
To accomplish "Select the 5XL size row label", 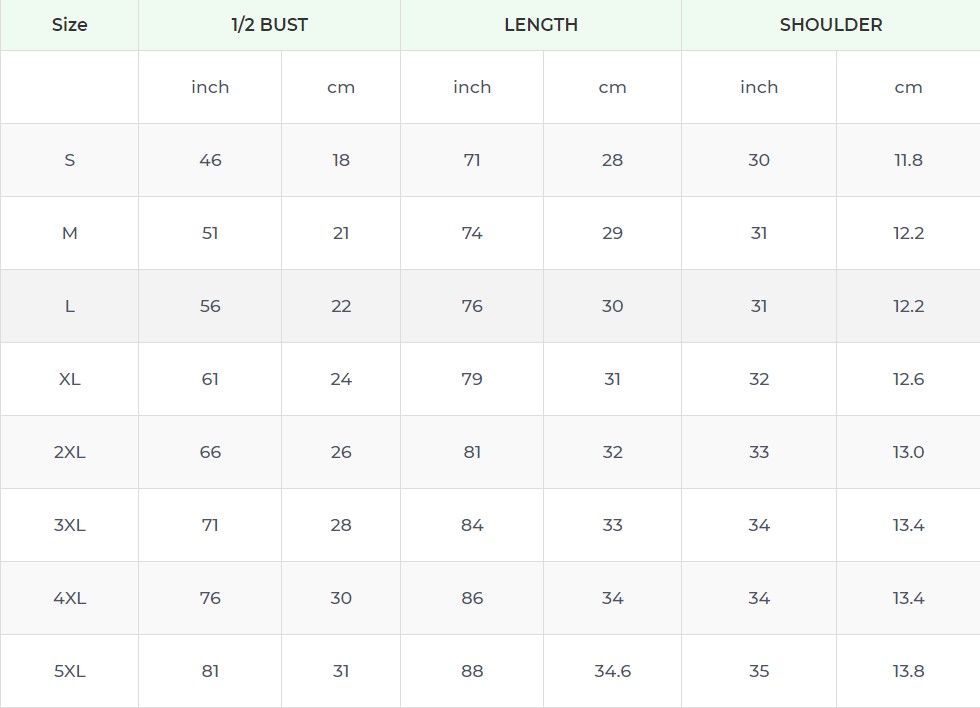I will 69,671.
